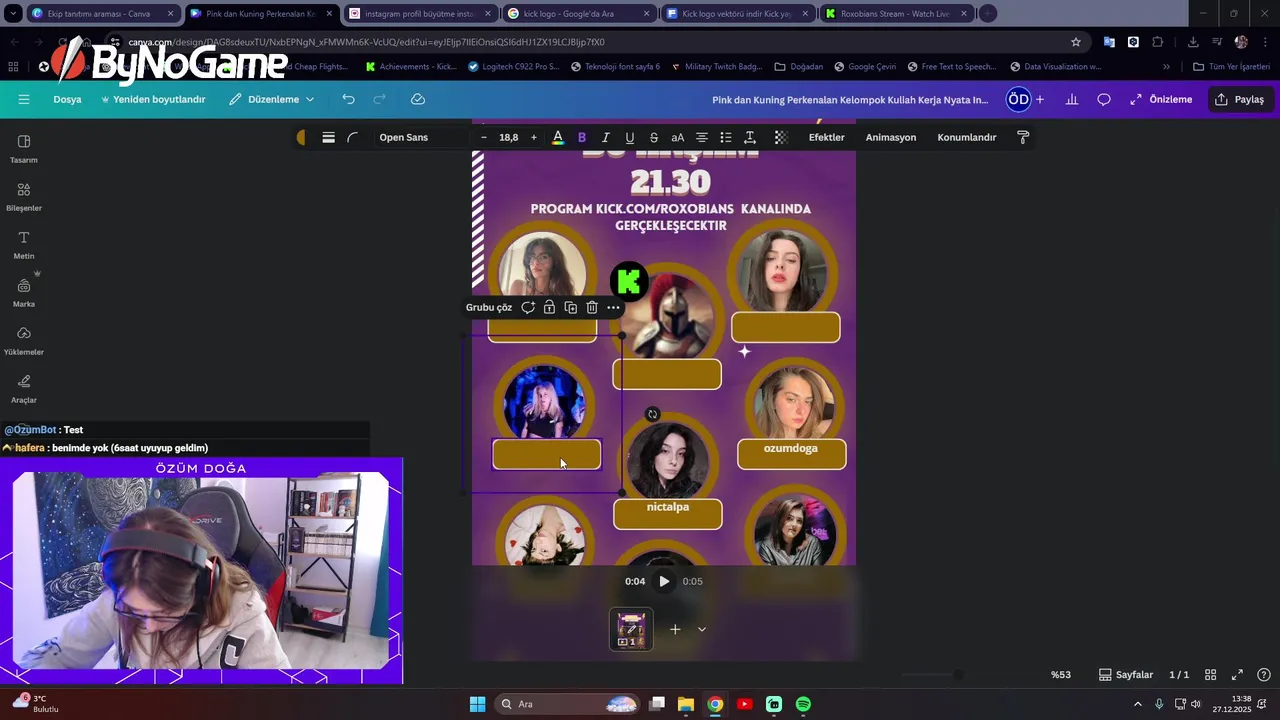This screenshot has width=1280, height=720.
Task: Open line spacing options
Action: [750, 137]
